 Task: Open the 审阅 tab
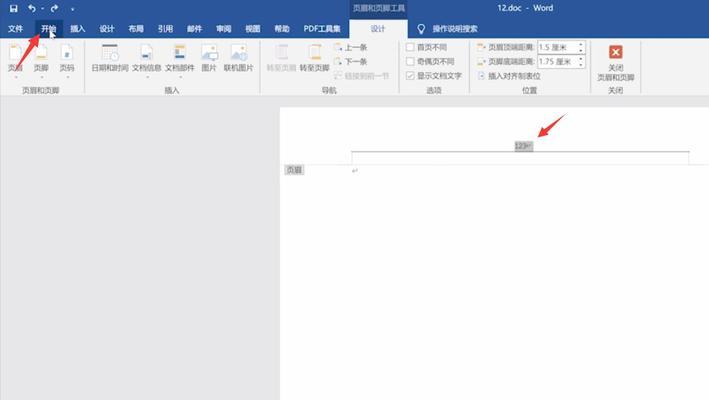223,28
